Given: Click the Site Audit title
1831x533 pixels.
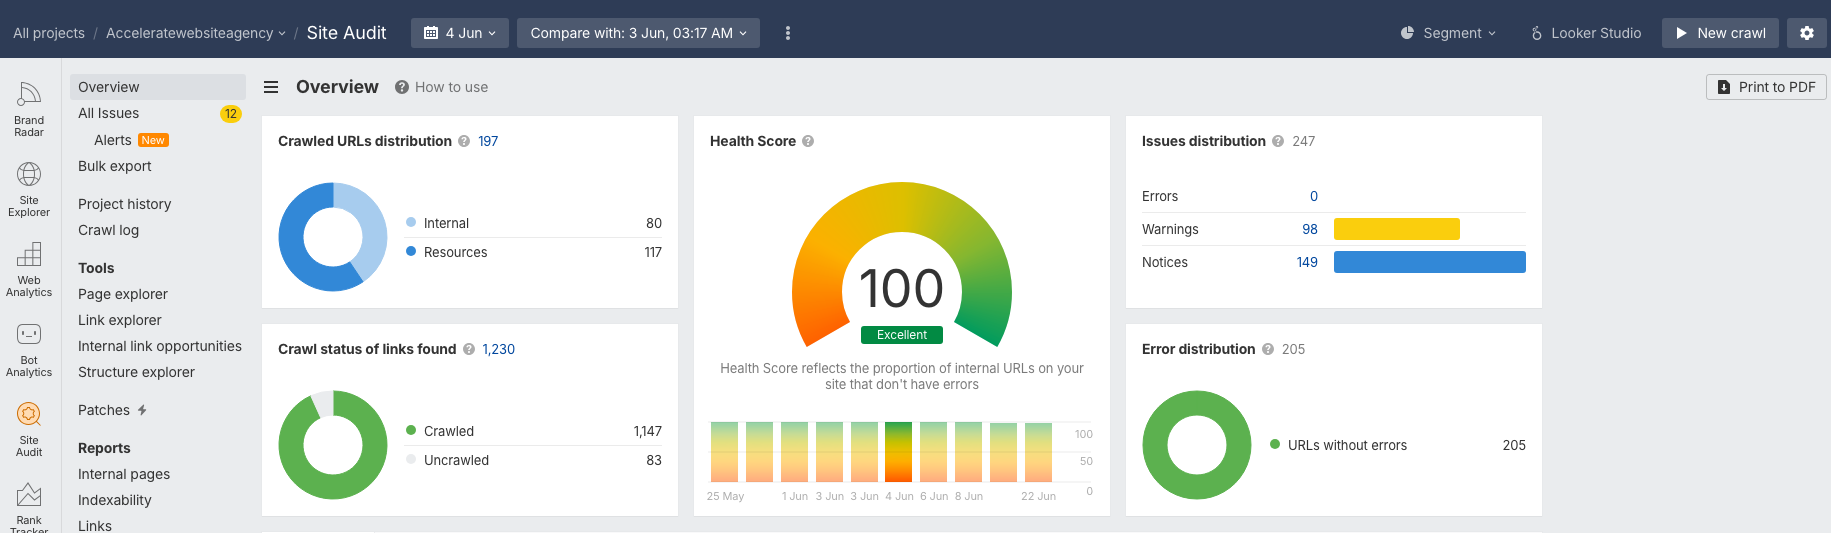Looking at the screenshot, I should pos(346,33).
